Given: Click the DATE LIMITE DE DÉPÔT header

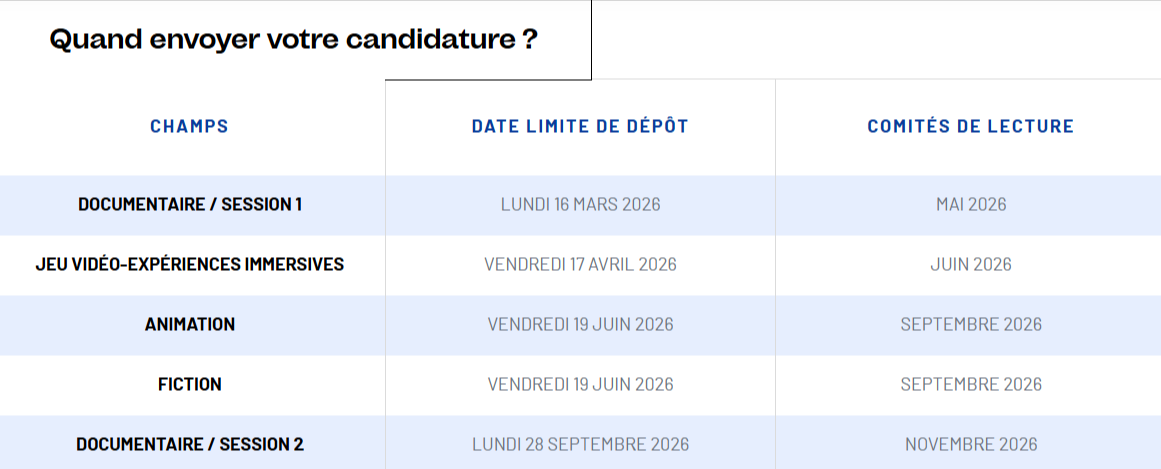Looking at the screenshot, I should coord(580,126).
